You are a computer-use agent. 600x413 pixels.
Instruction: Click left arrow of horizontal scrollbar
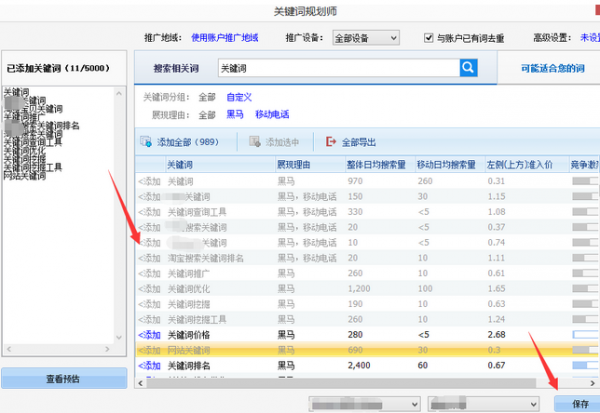click(x=141, y=381)
